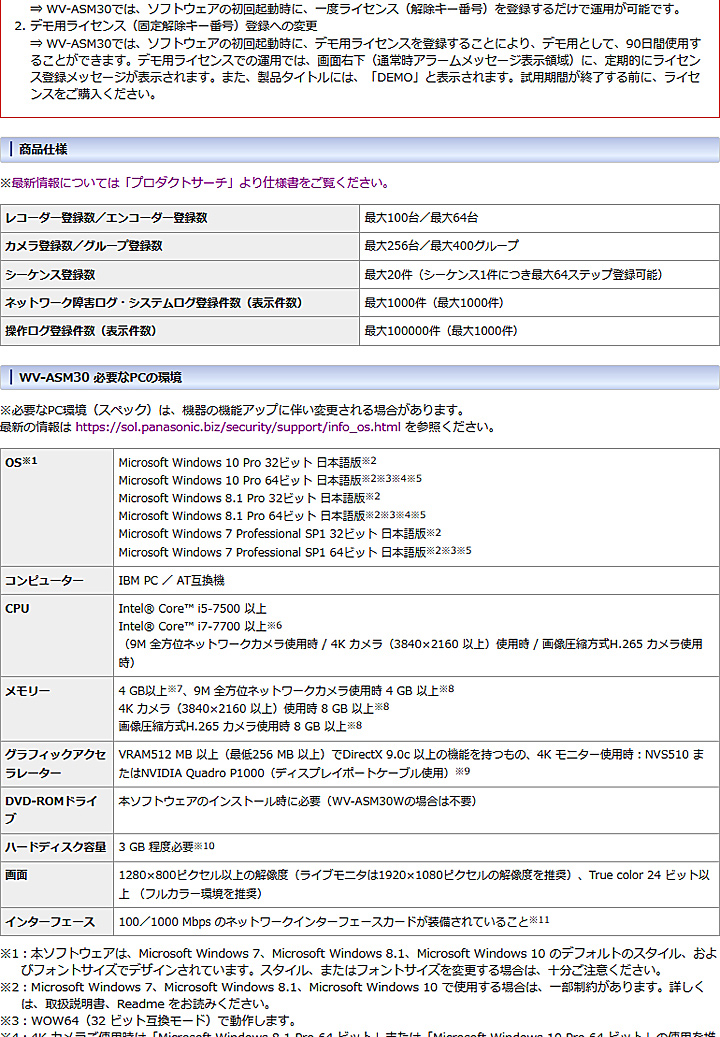Screen dimensions: 720x1037
Task: Click the 画面 row header
Action: 57,885
